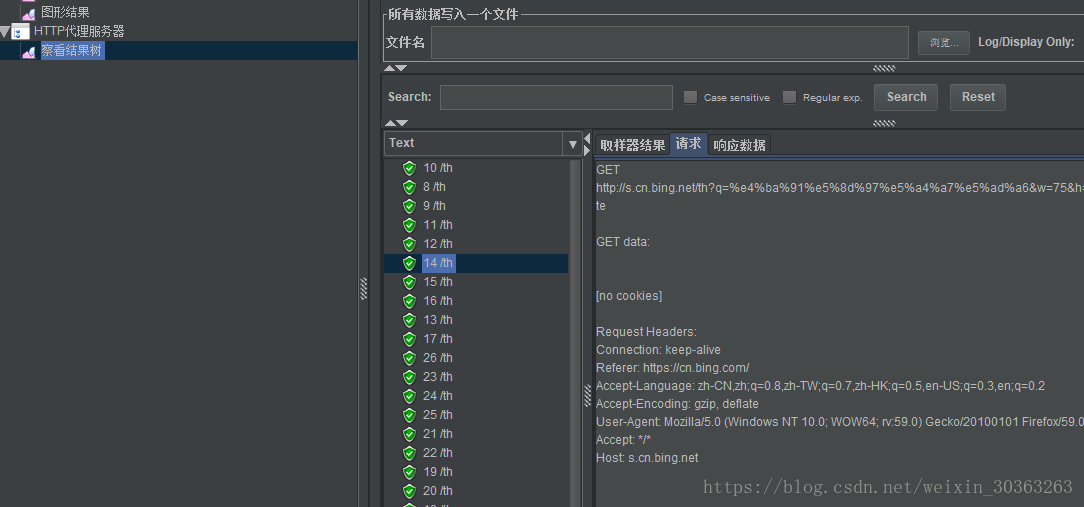1084x507 pixels.
Task: Select the 26 /th sample result
Action: [438, 358]
